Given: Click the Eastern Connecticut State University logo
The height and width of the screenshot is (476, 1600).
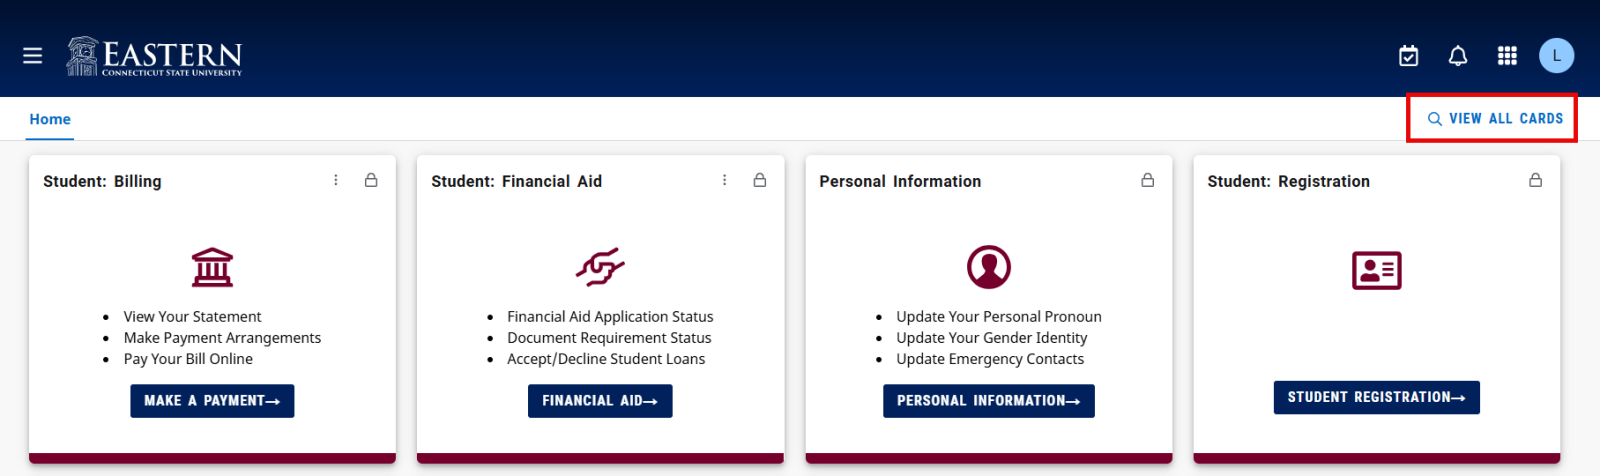Looking at the screenshot, I should tap(155, 57).
